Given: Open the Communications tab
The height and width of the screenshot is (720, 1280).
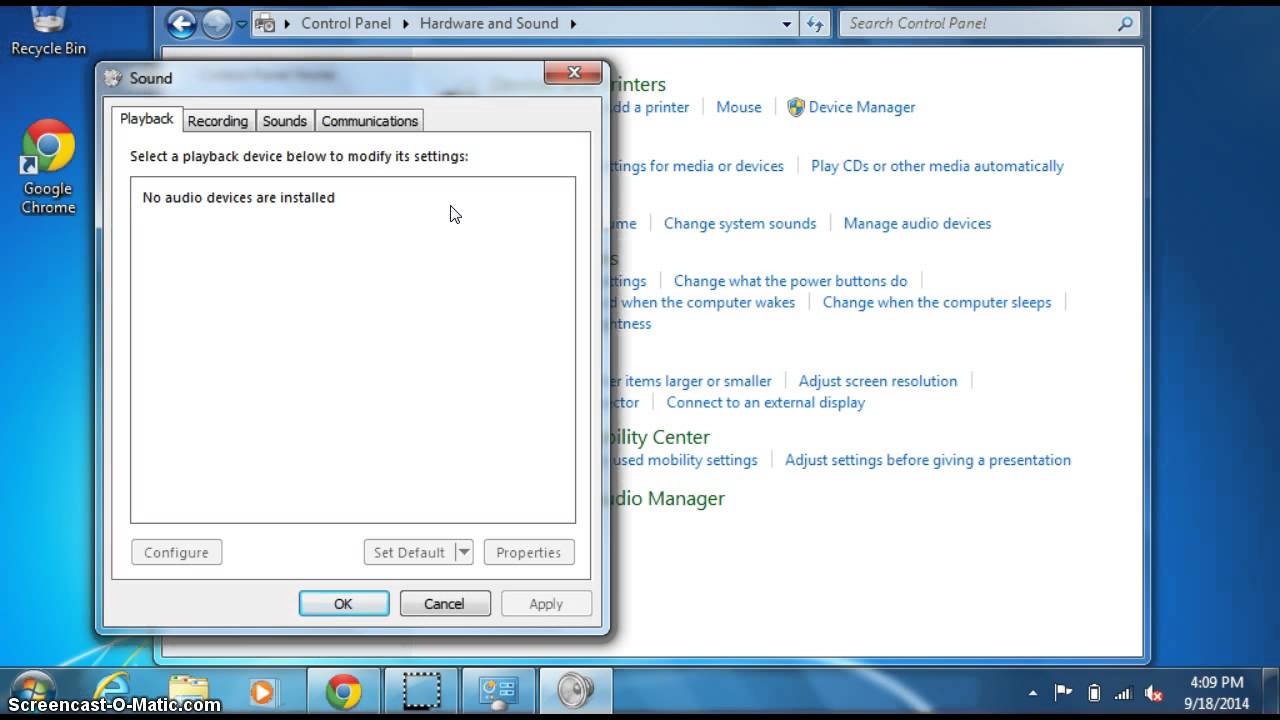Looking at the screenshot, I should (x=369, y=120).
